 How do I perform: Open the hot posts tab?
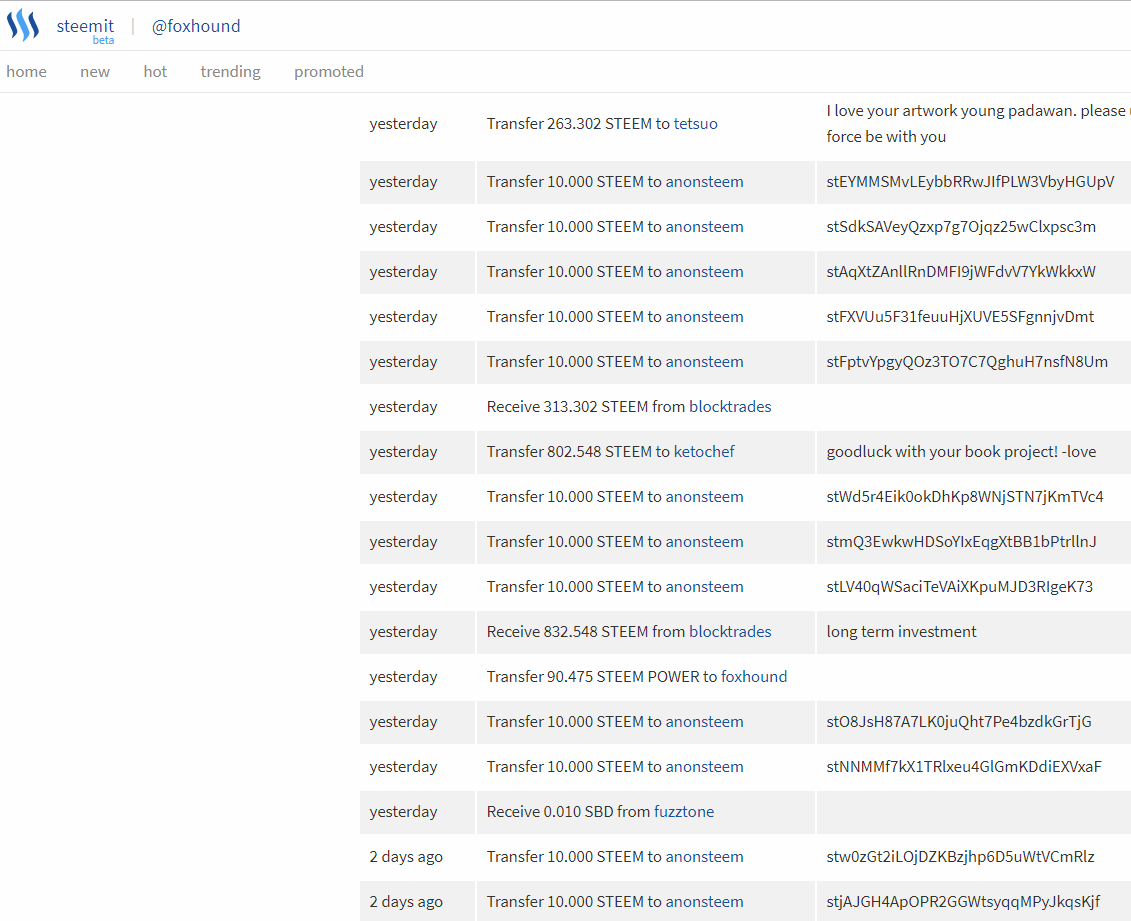(155, 71)
